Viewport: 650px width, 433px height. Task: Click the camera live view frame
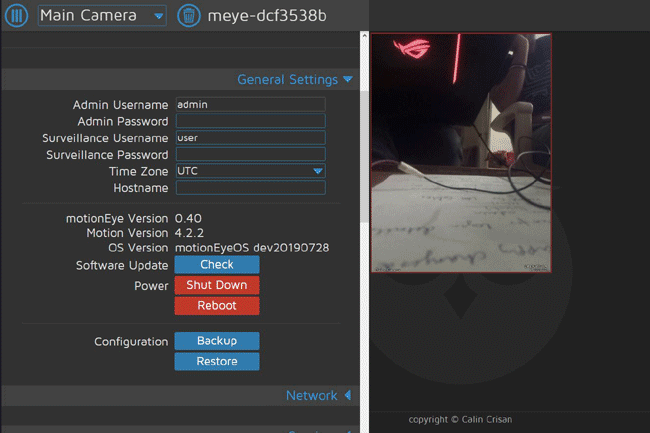461,153
